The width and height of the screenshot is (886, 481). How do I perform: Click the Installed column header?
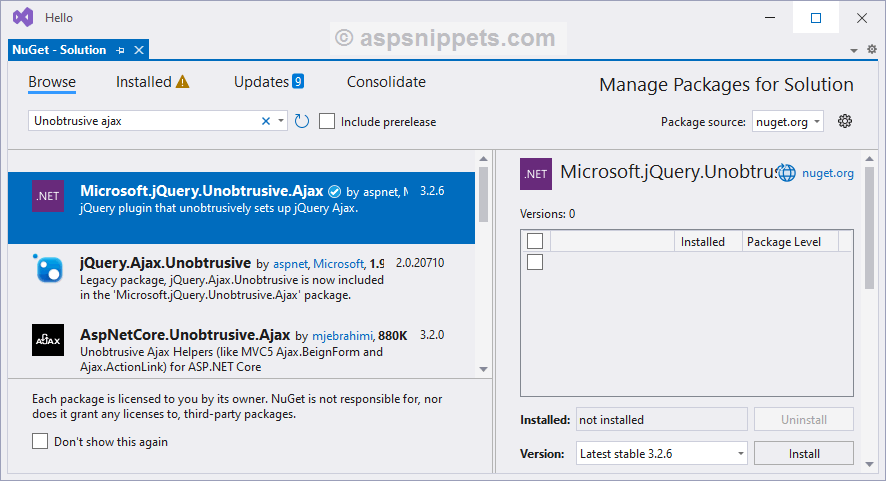(707, 241)
